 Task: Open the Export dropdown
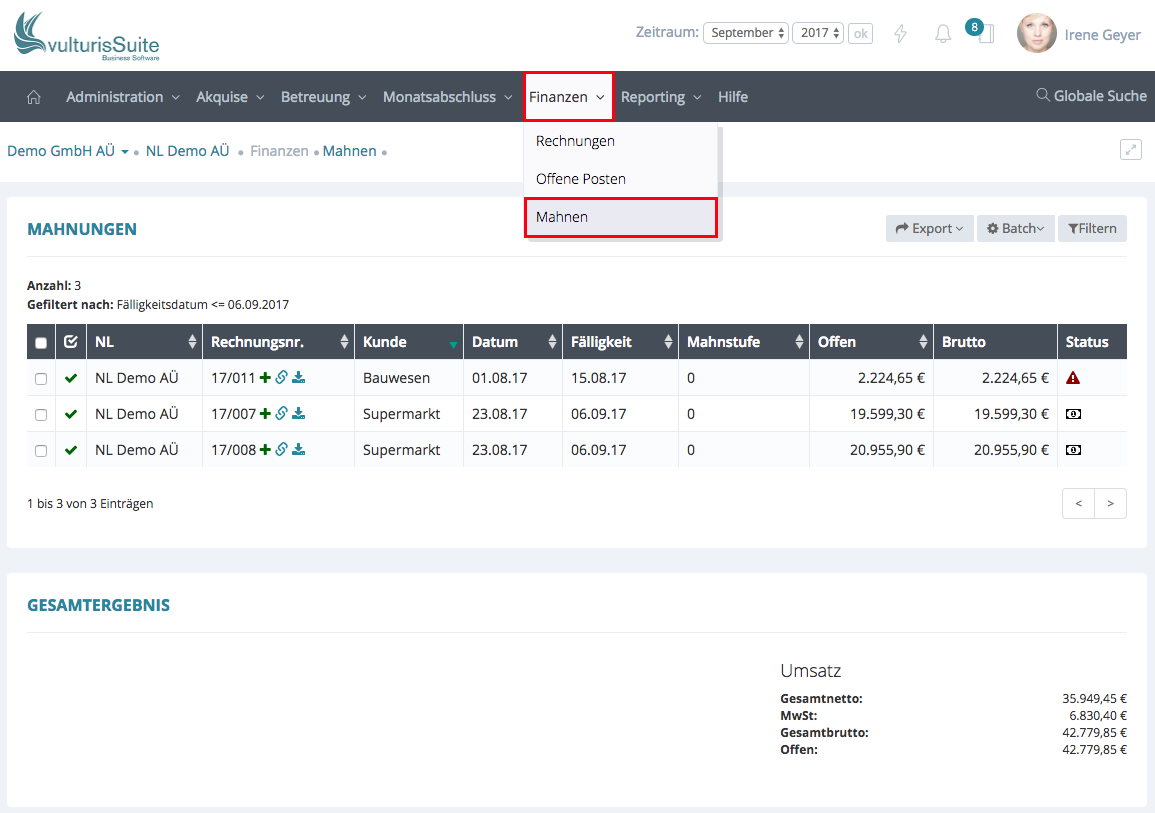pos(929,229)
